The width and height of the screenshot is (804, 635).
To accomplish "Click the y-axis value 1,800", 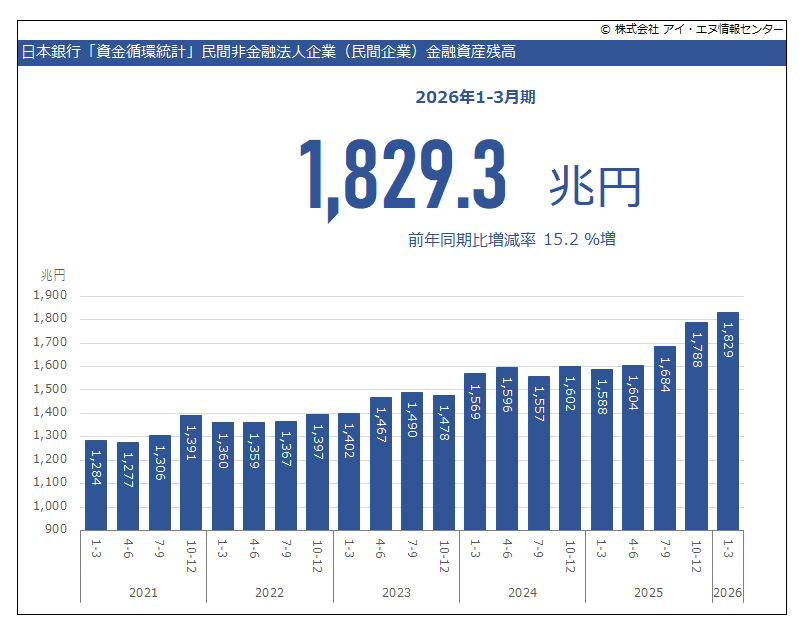I will (x=50, y=318).
